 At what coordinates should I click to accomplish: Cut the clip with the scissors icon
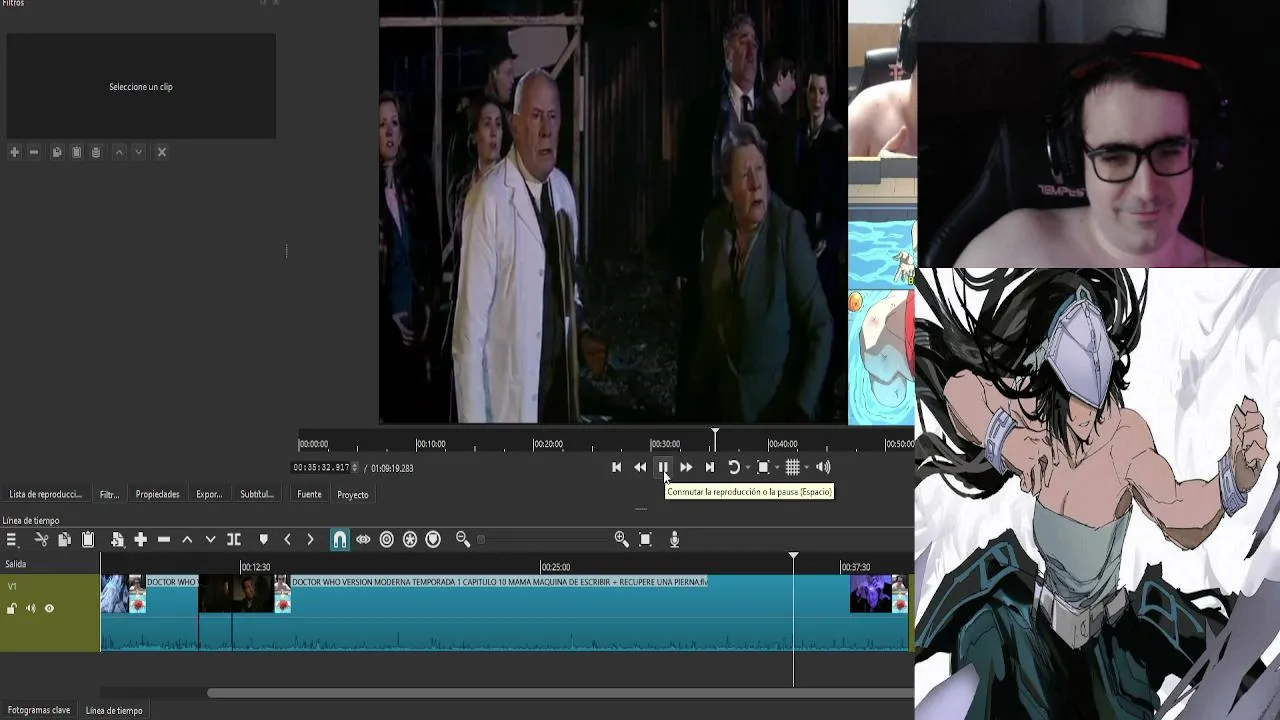41,540
